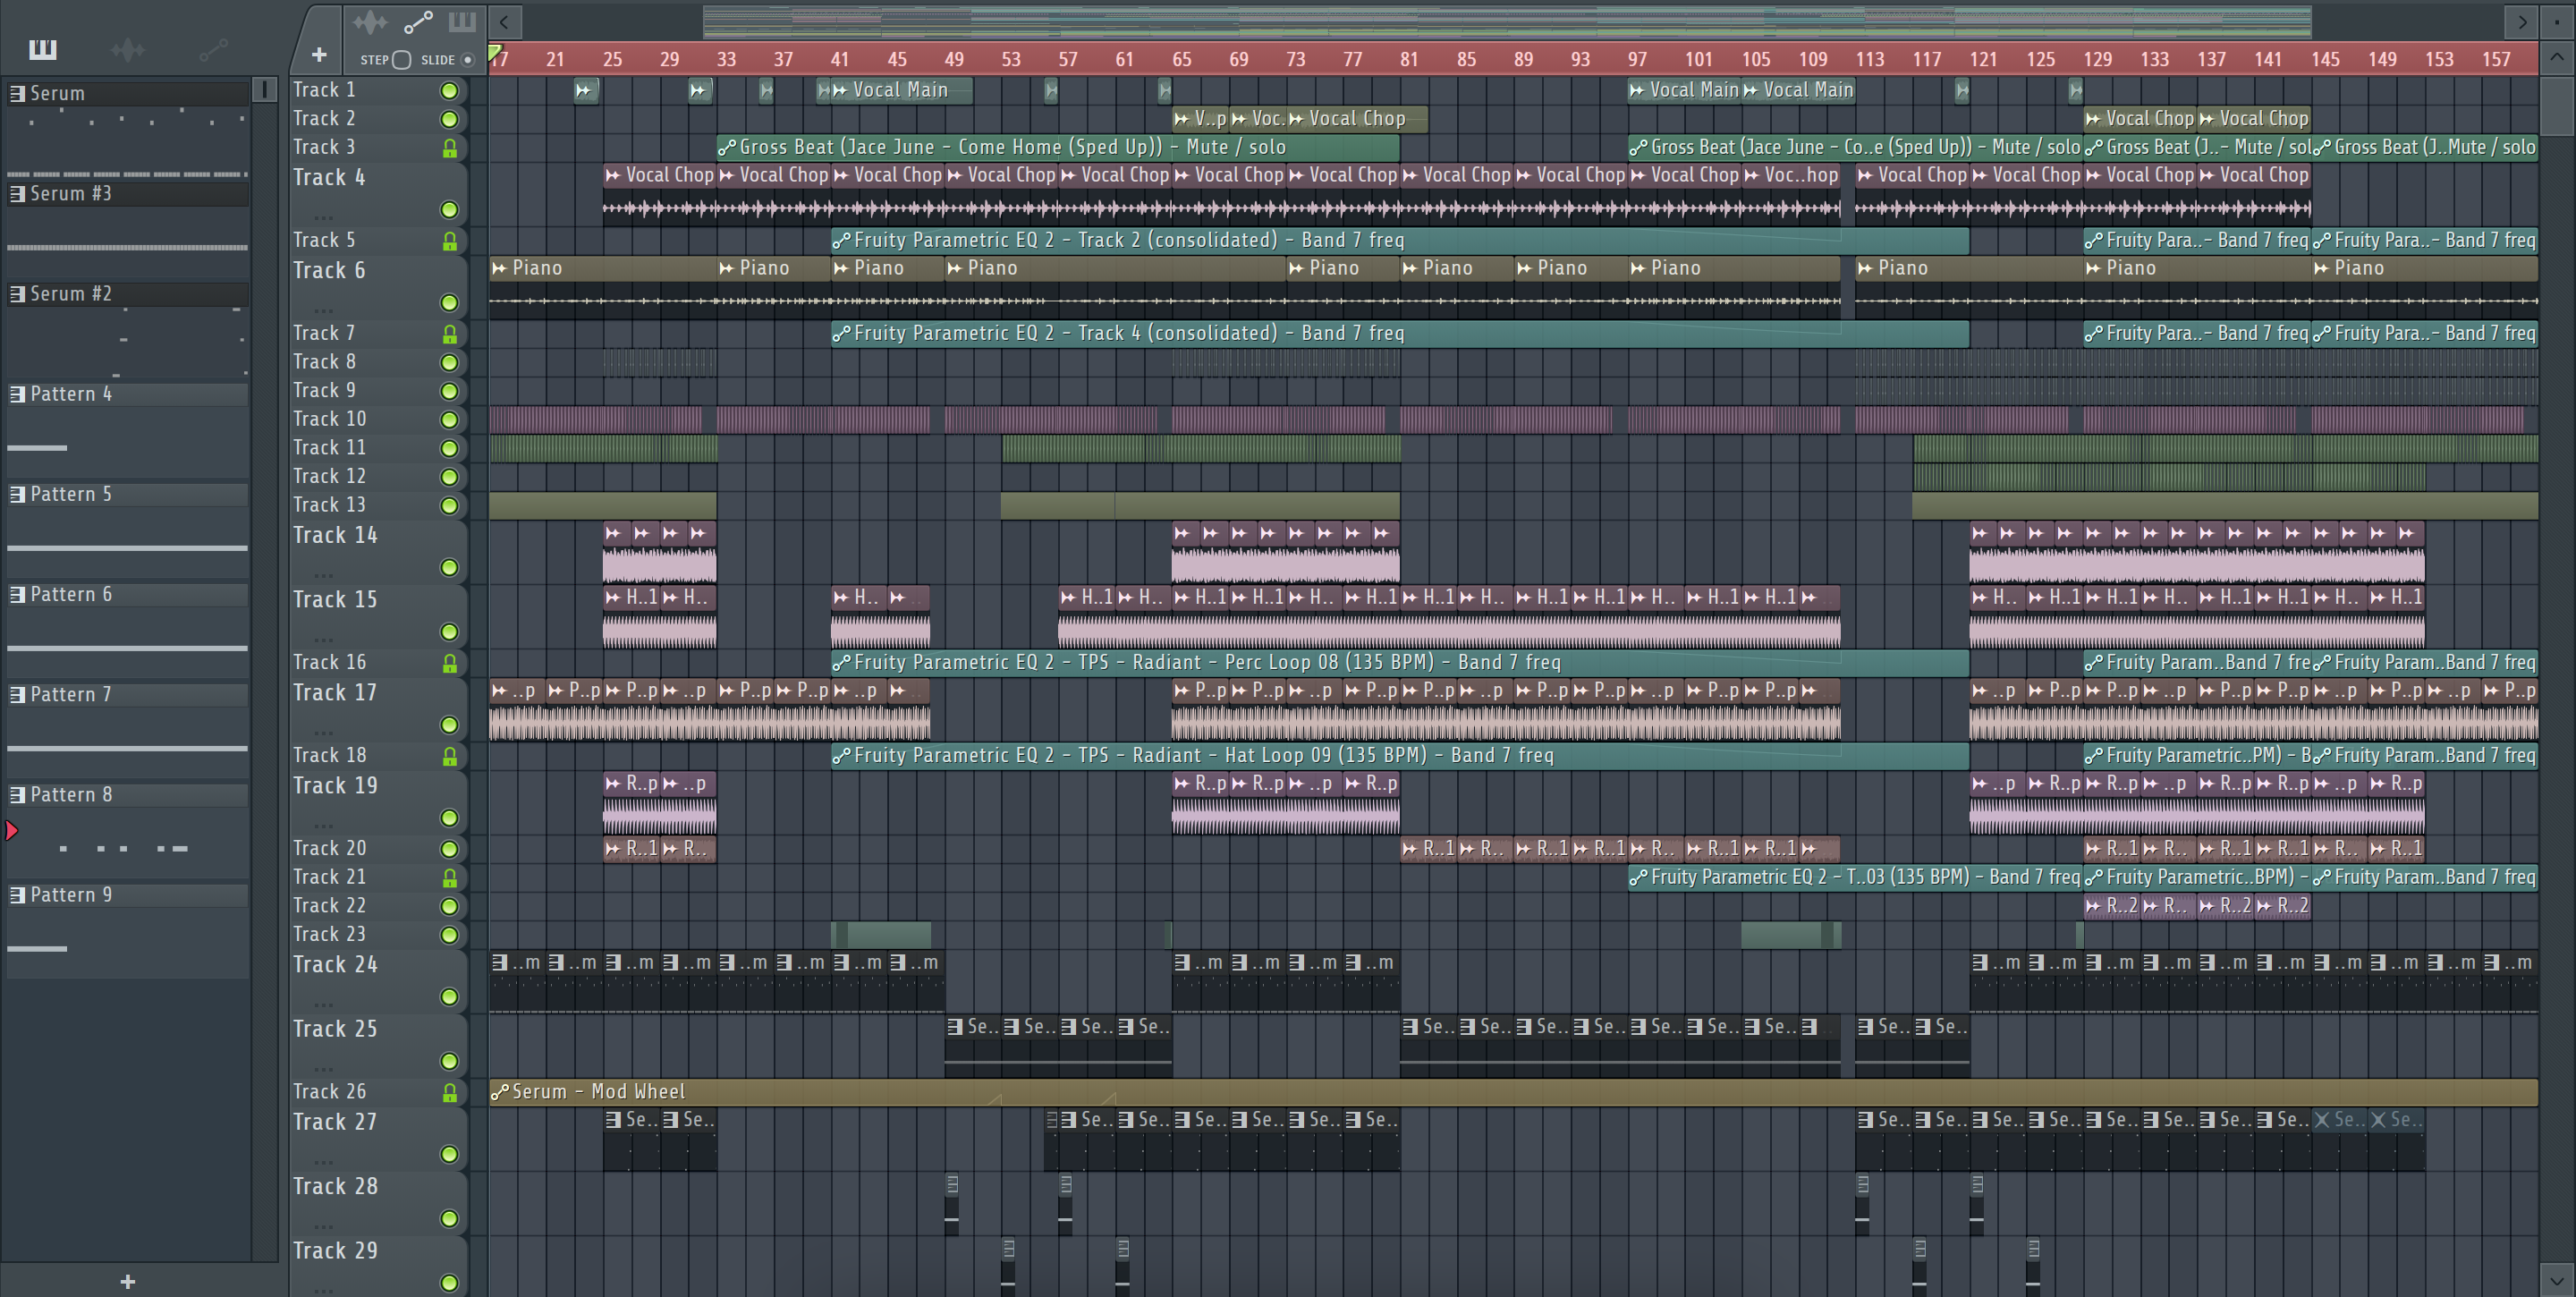
Task: Mute Track 28 via green LED
Action: pos(449,1219)
